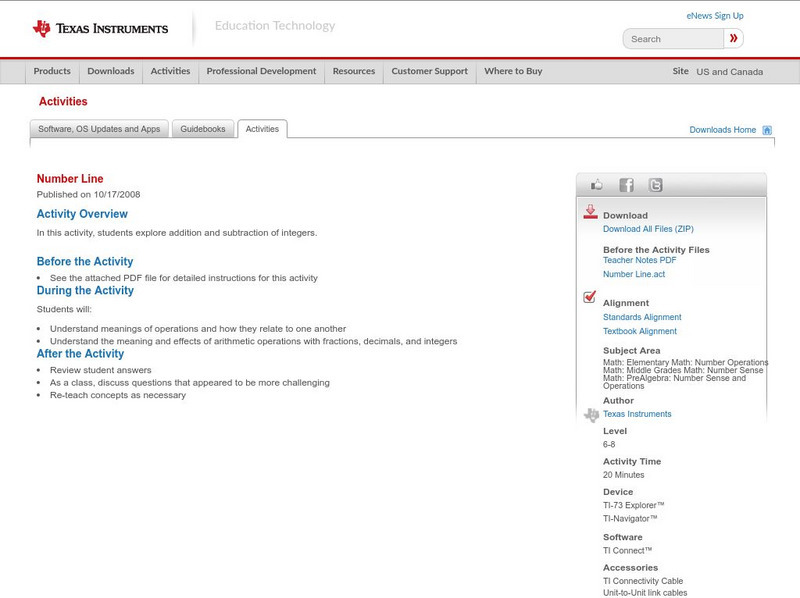Screen dimensions: 800x598
Task: Click the Downloads Home house icon
Action: [767, 130]
